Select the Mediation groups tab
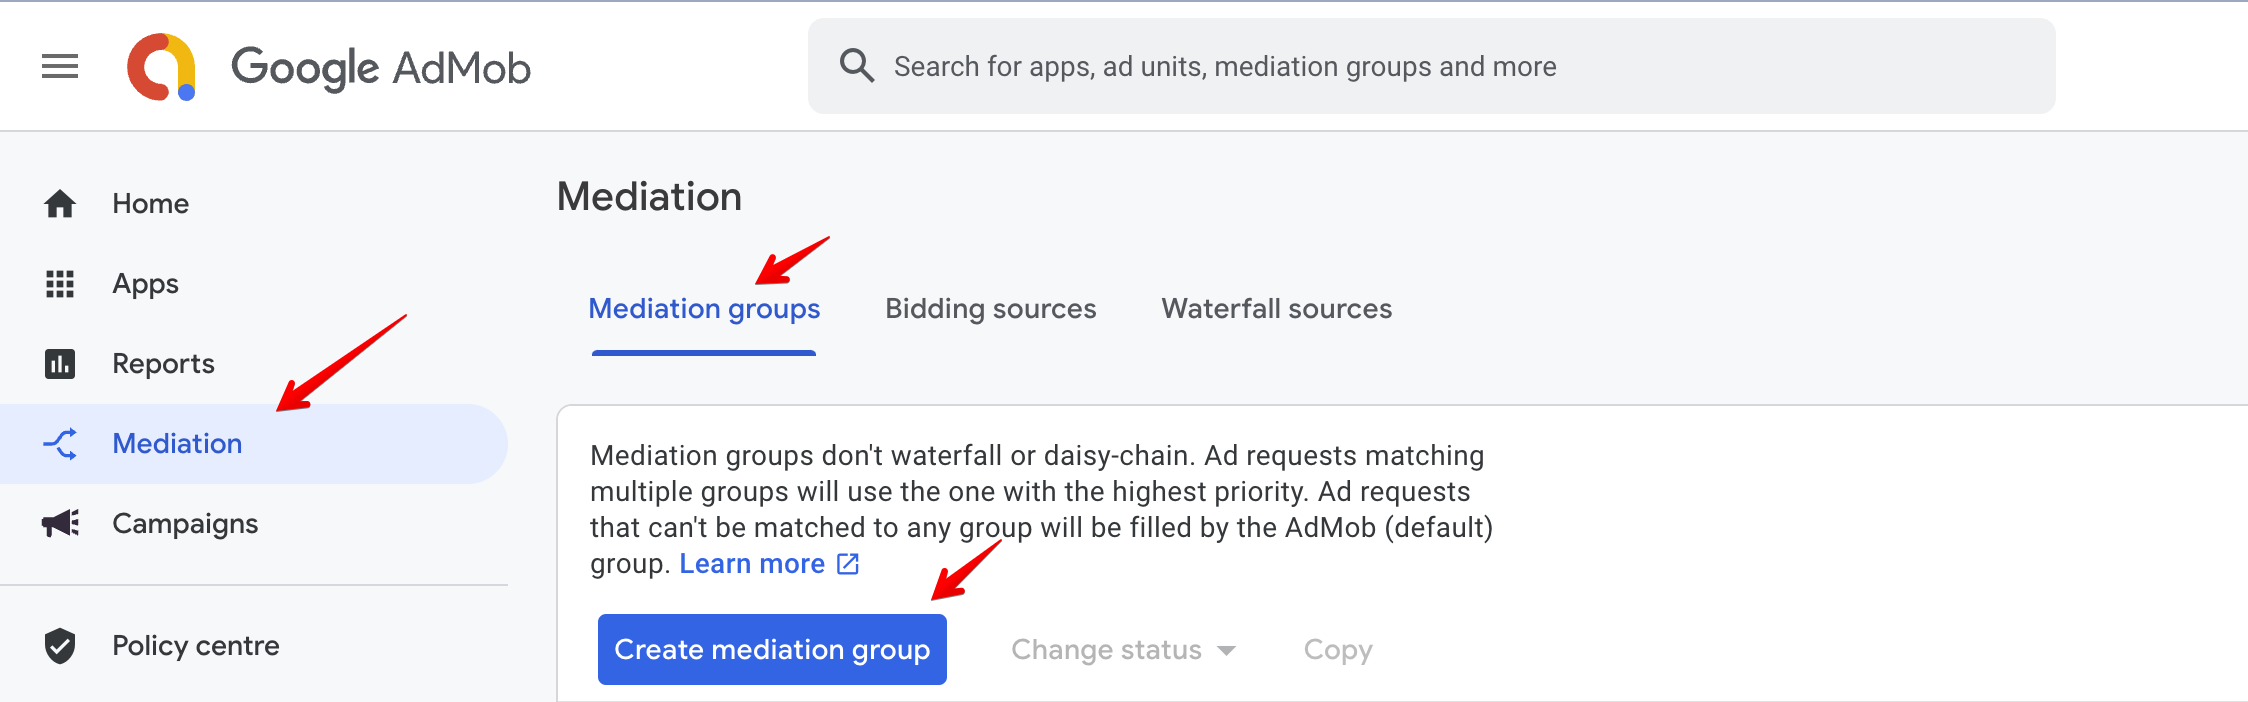Viewport: 2248px width, 702px height. pos(704,309)
